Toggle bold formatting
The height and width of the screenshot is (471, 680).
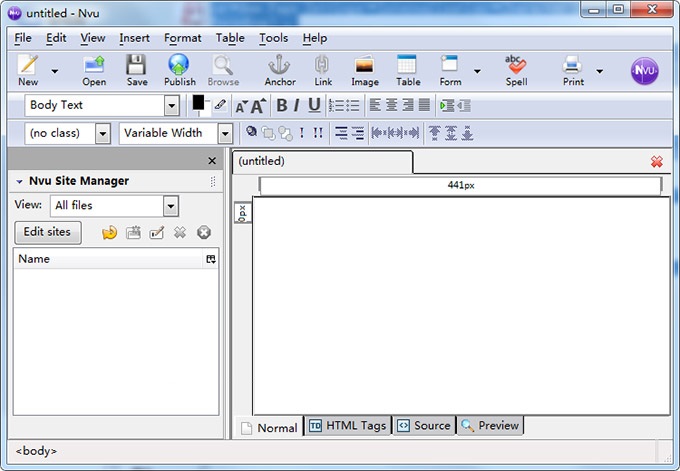click(x=281, y=105)
